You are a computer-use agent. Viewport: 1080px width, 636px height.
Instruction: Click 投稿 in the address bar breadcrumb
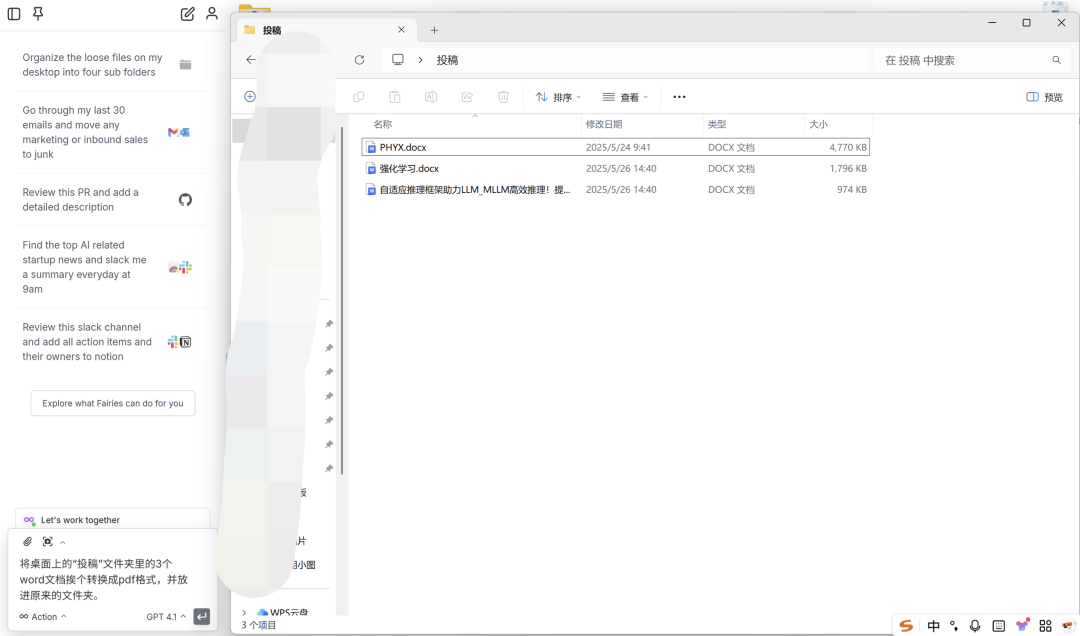point(448,60)
